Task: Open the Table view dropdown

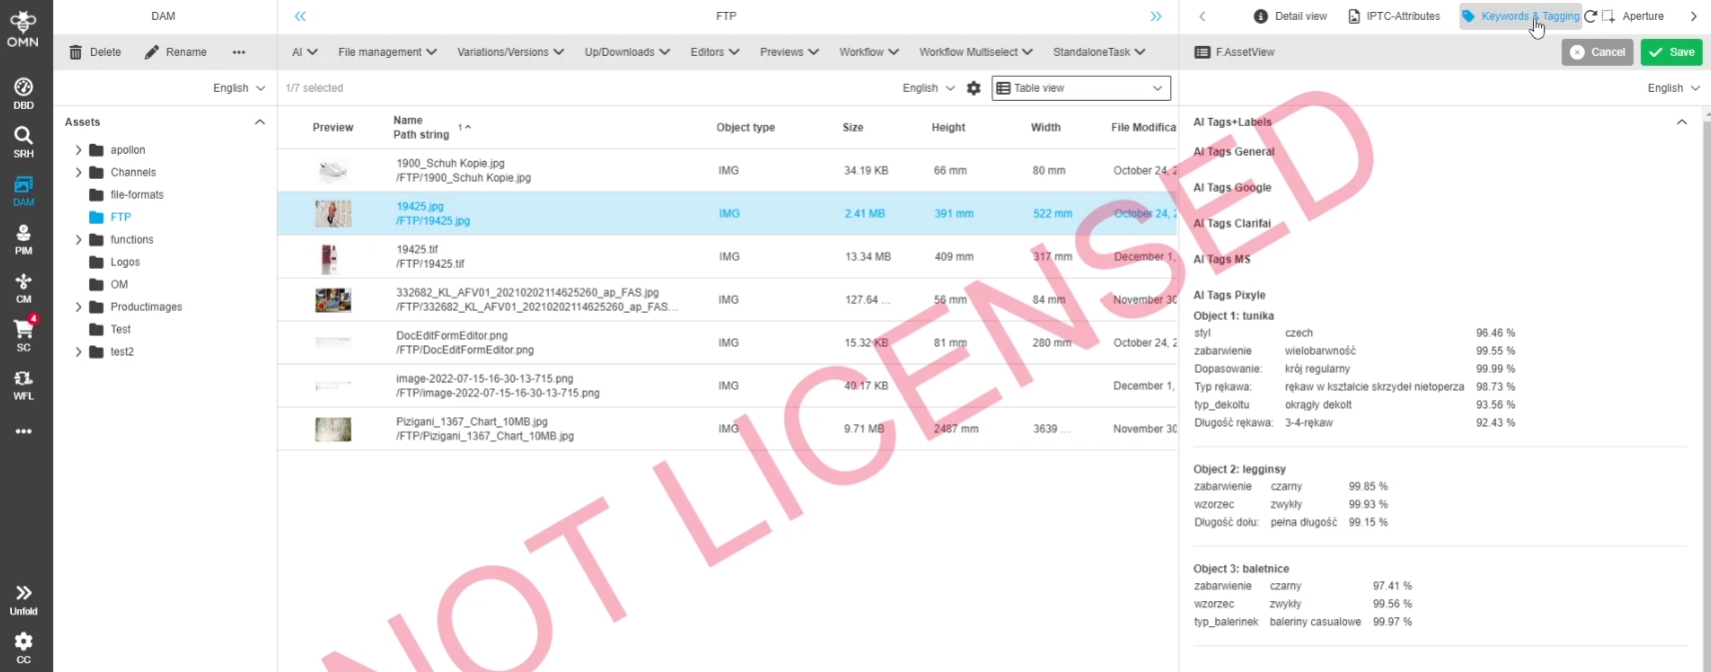Action: [1081, 88]
